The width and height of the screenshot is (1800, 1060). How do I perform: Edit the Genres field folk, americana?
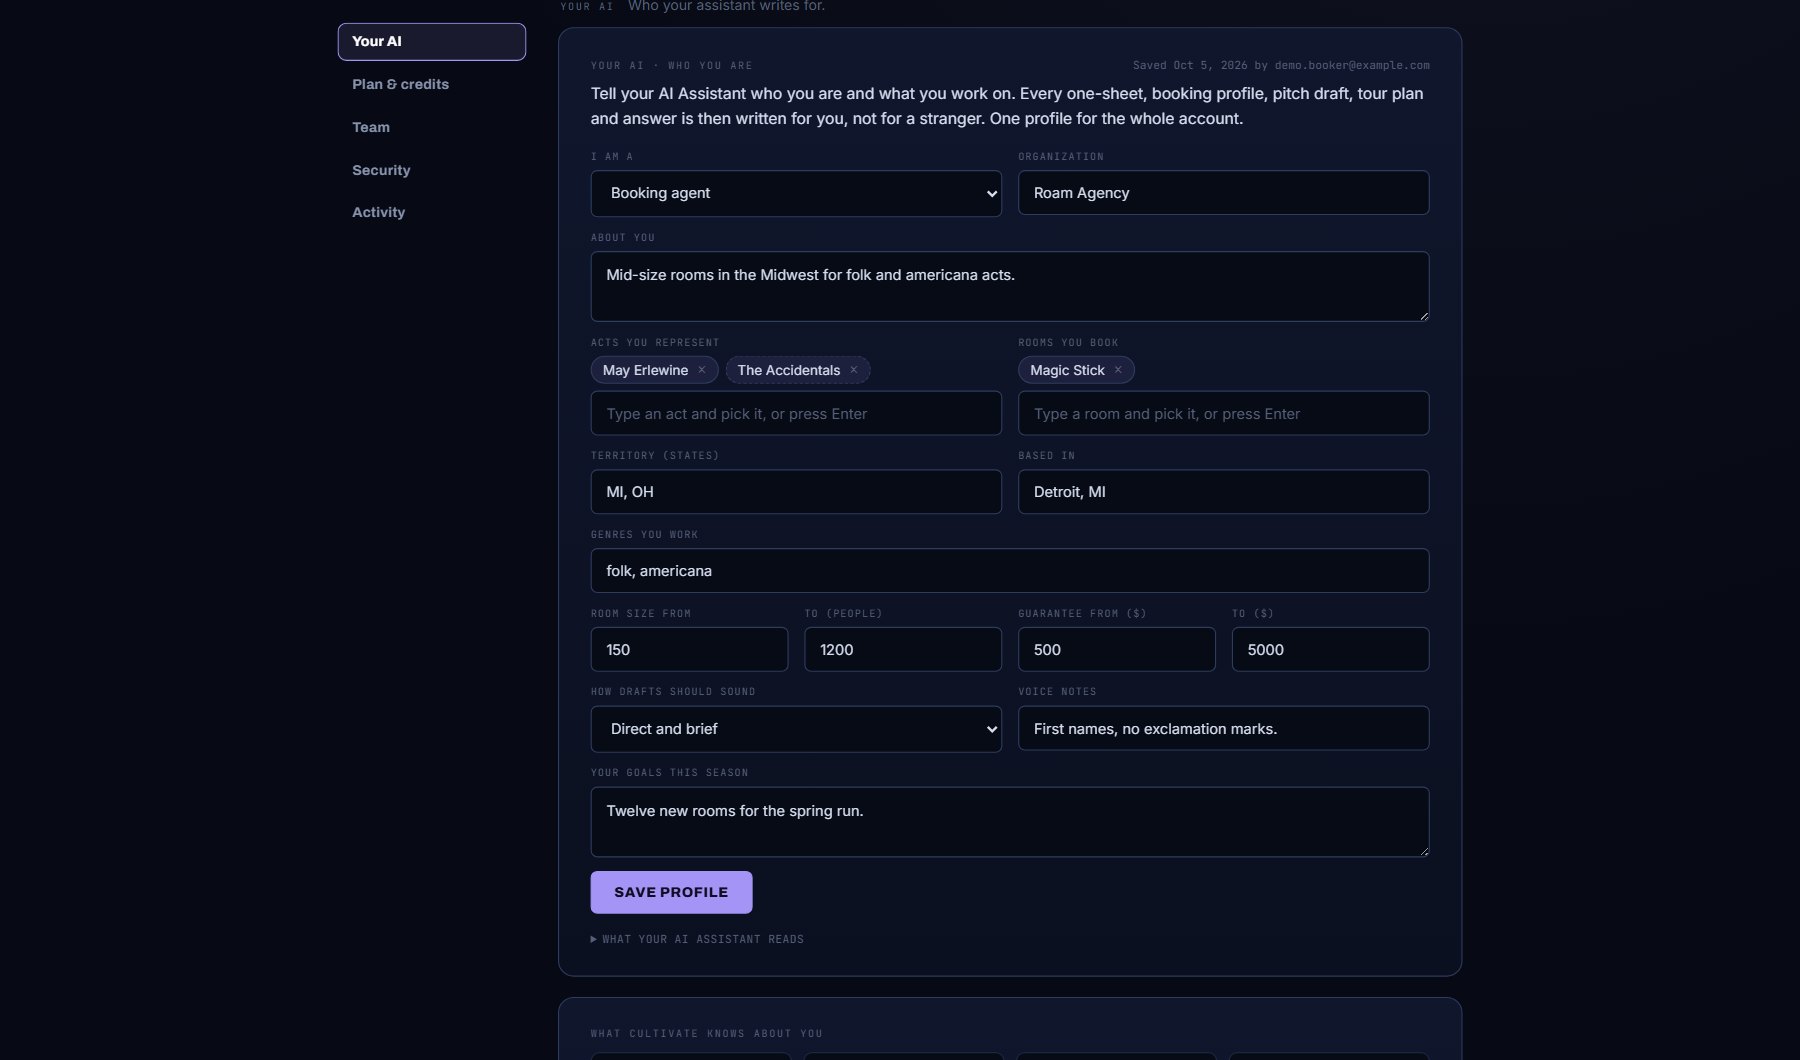pos(1010,571)
